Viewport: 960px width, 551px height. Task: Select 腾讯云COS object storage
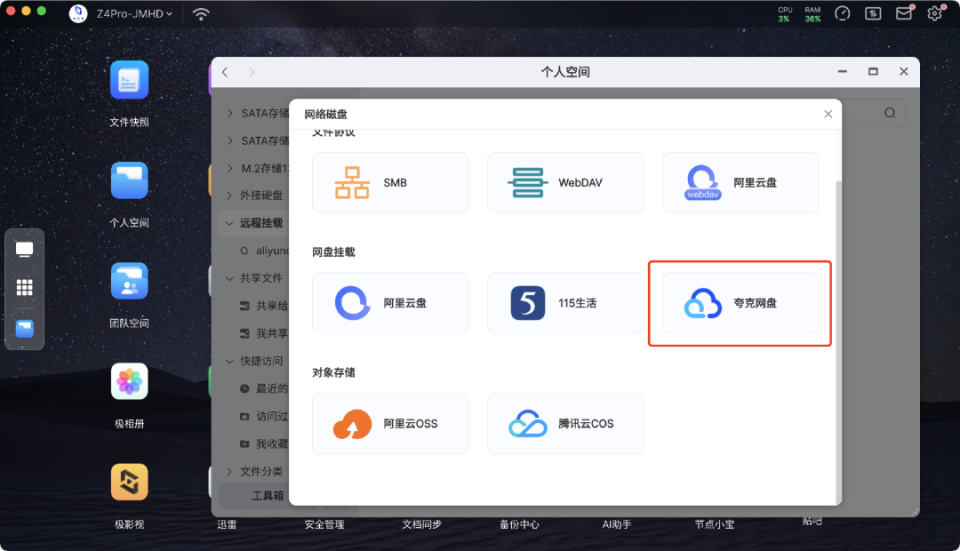coord(565,424)
